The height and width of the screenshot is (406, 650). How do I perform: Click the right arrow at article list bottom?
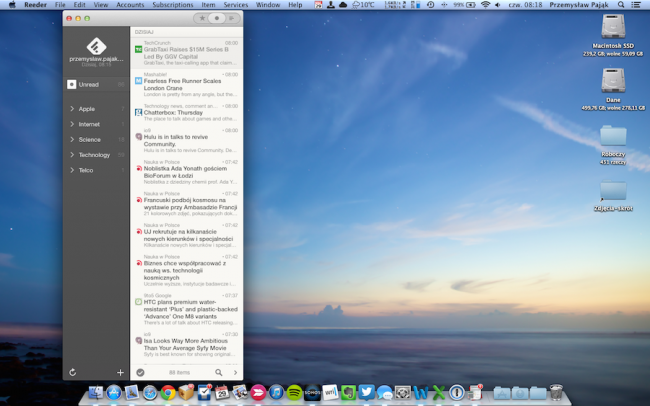(235, 372)
